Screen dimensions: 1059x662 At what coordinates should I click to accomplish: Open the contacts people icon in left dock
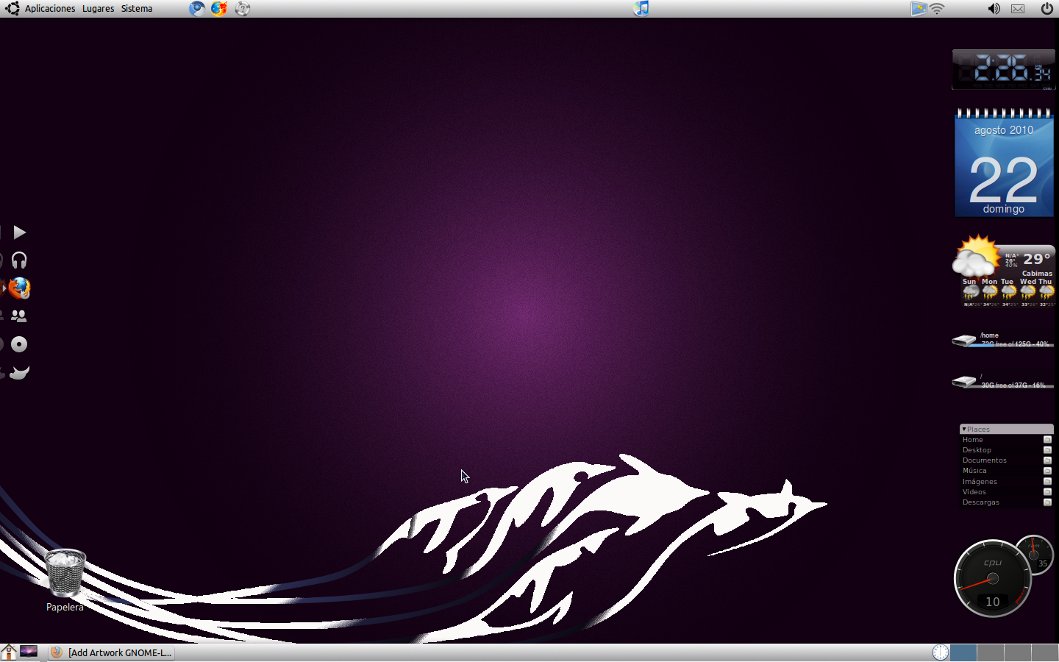19,315
